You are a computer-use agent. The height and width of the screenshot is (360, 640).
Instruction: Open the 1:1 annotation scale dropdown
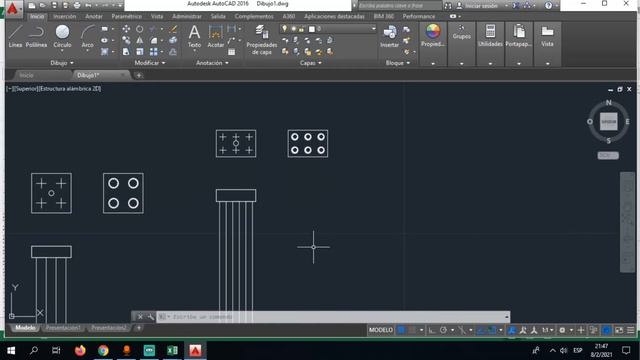pos(547,330)
